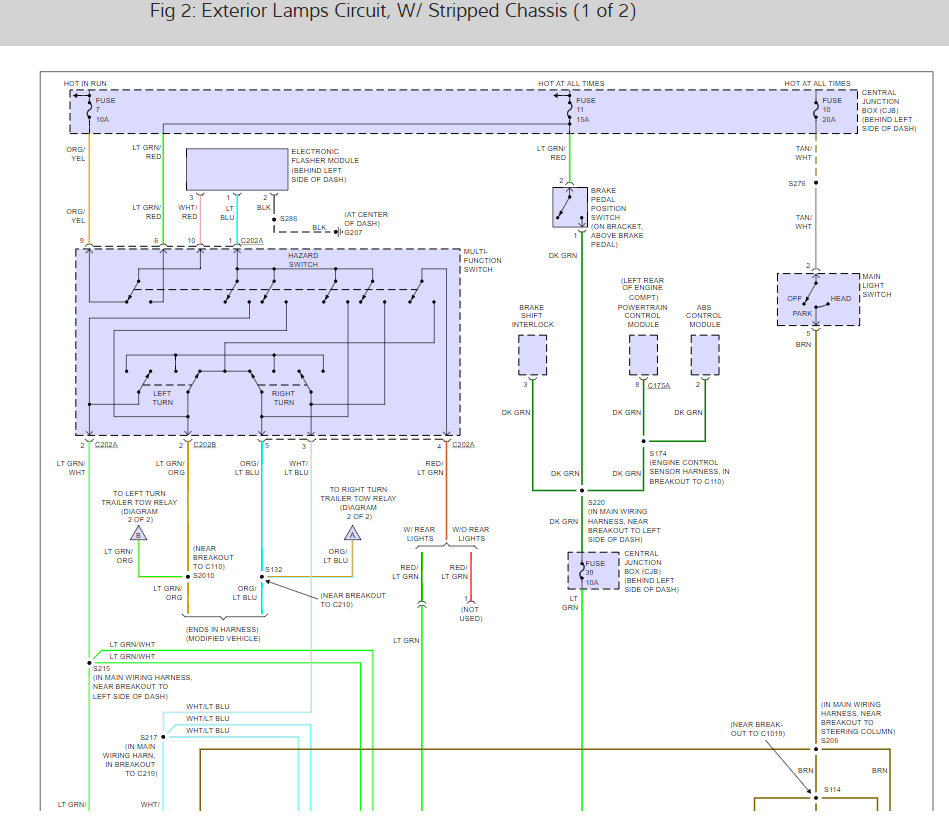Select the BRAKE SHIFT INTERLOCK label
Screen dimensions: 949x830
coord(532,316)
